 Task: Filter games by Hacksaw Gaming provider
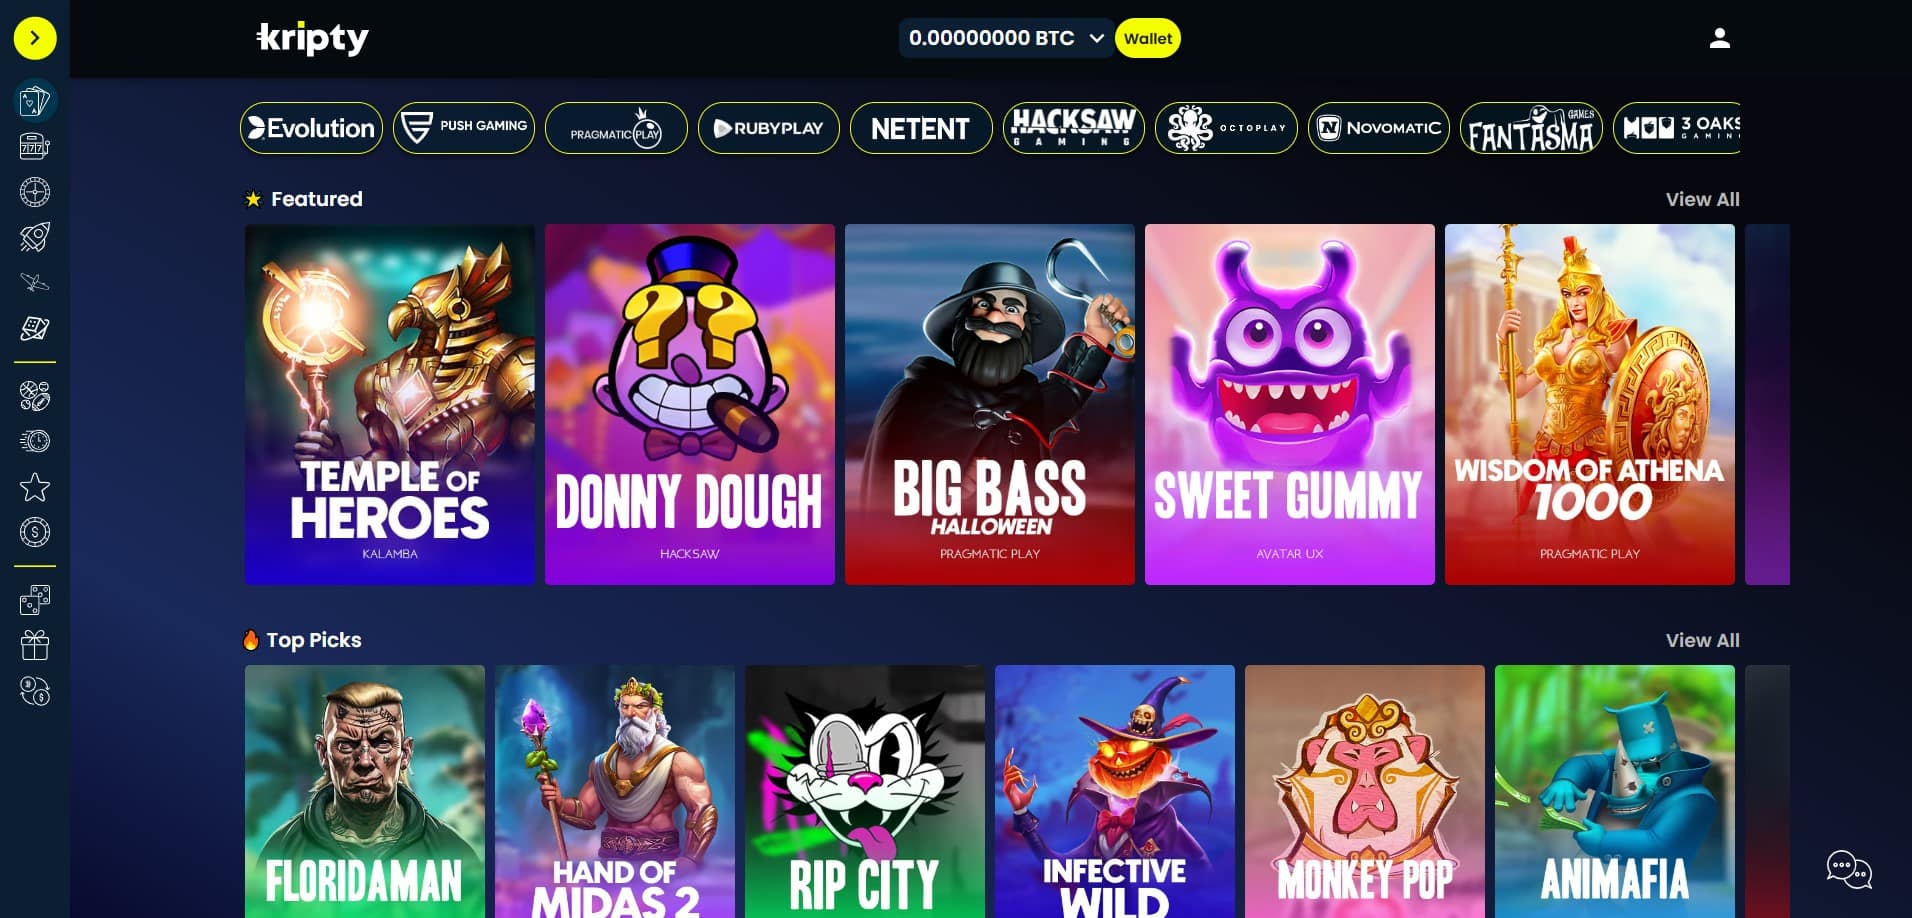[x=1074, y=128]
